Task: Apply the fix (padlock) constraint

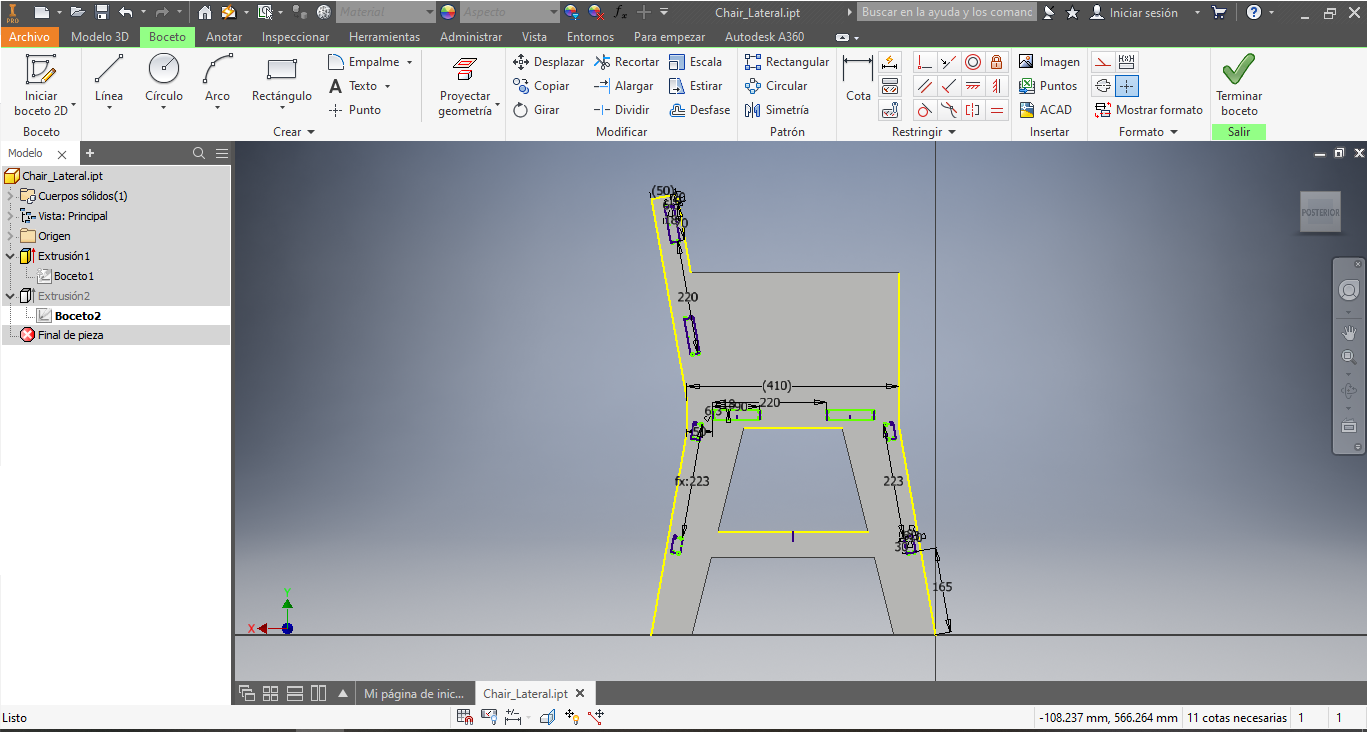Action: tap(996, 62)
